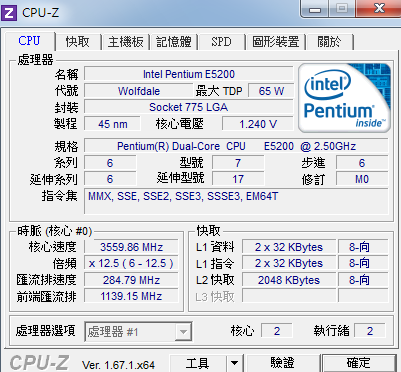
Task: Click the Socket 775 LGA package value
Action: (x=189, y=107)
